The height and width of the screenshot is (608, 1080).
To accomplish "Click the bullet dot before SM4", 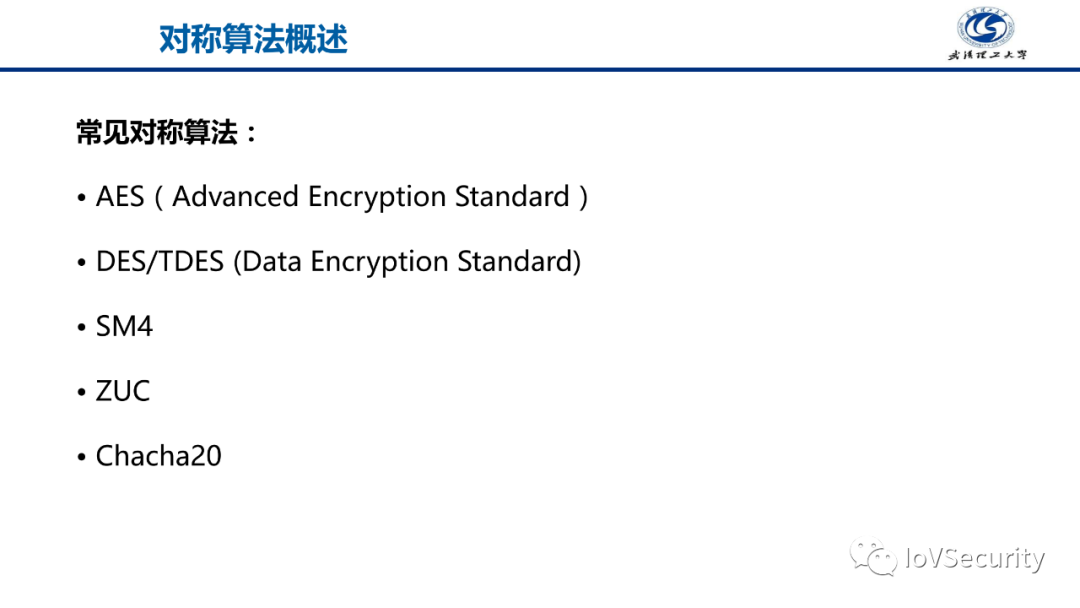I will [83, 328].
